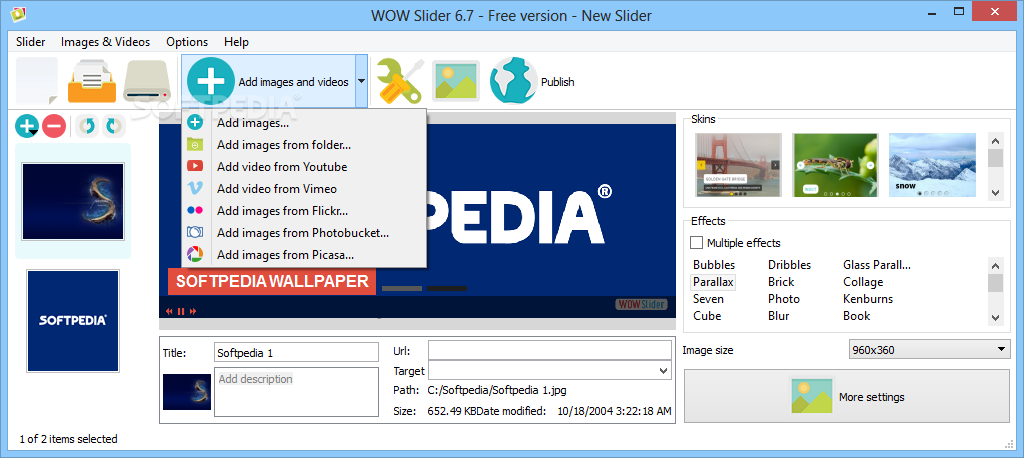Select the Dribbles effect
The image size is (1024, 458).
[x=790, y=265]
